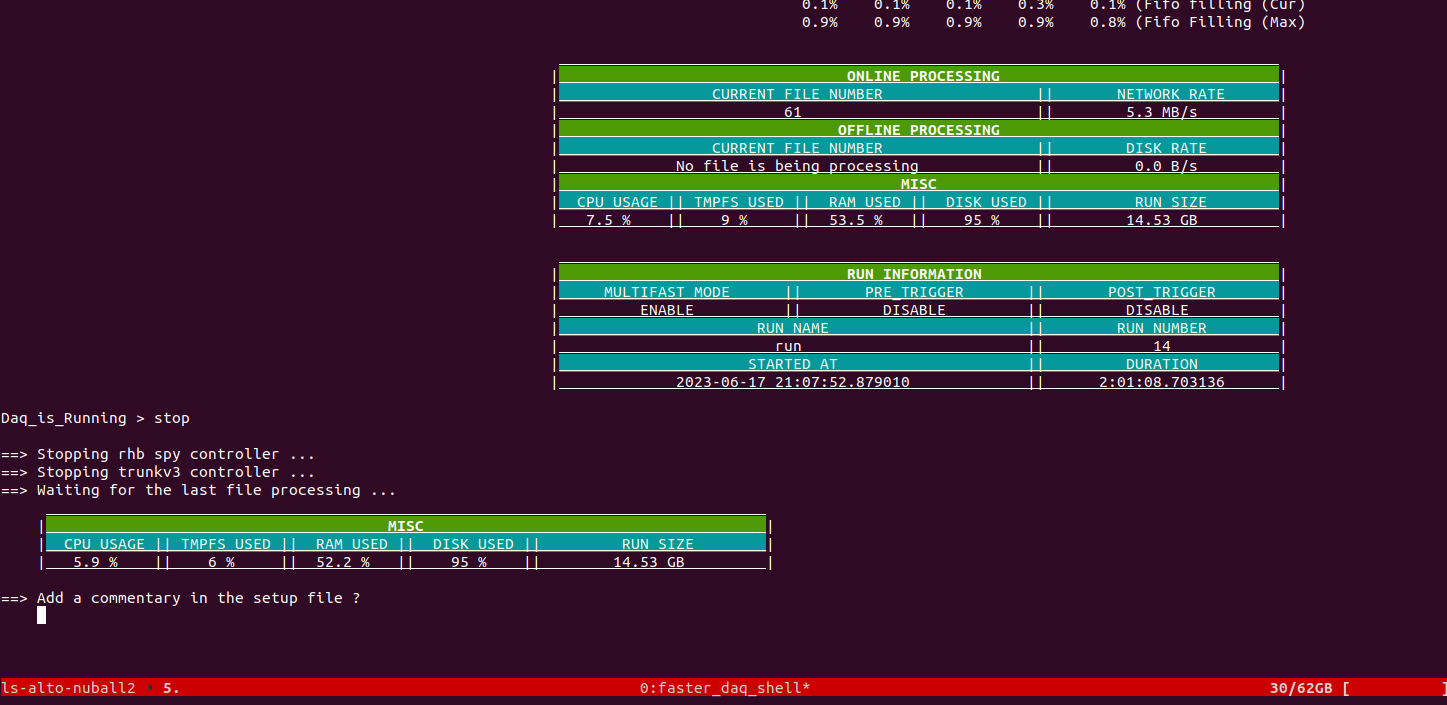Viewport: 1447px width, 705px height.
Task: Click the RUN INFORMATION header bar
Action: click(914, 274)
